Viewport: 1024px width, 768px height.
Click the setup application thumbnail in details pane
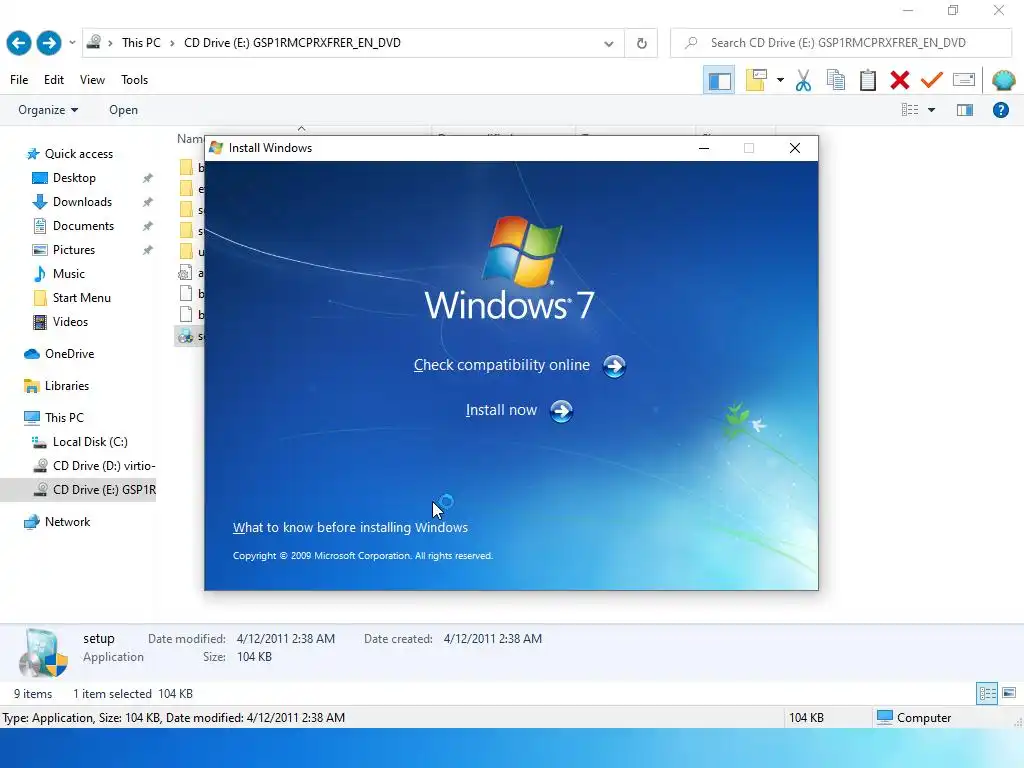[43, 653]
